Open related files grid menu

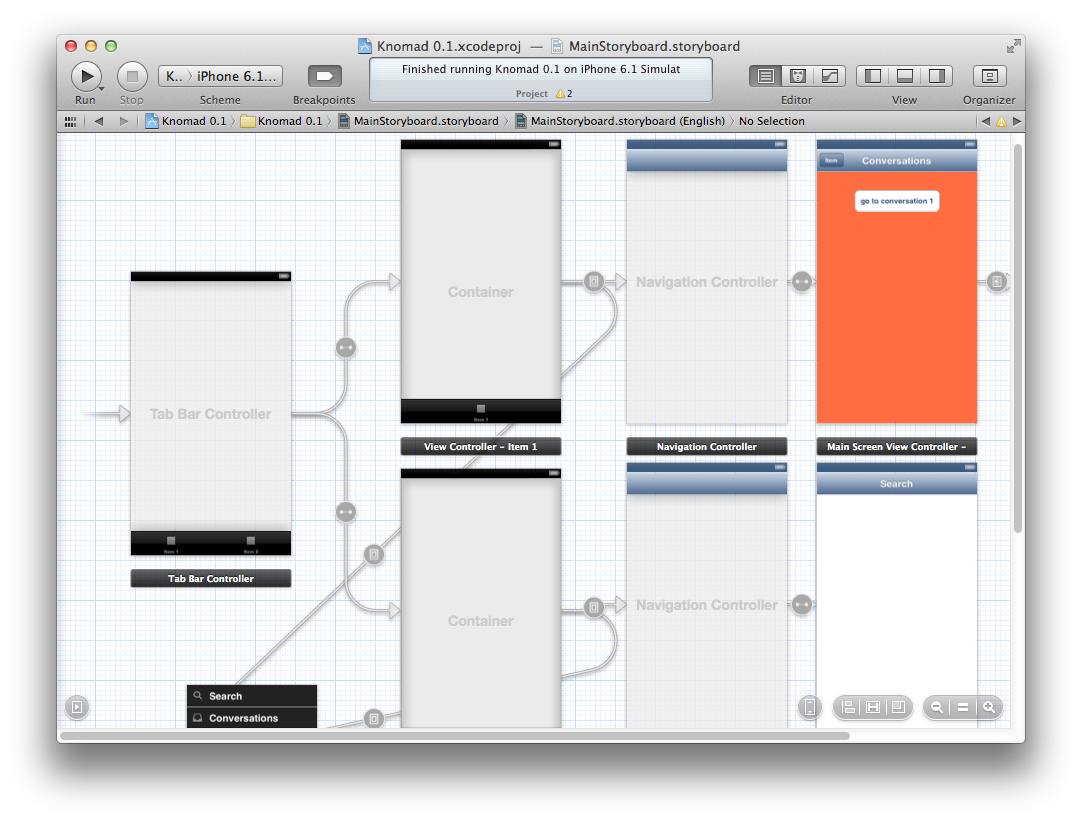pos(70,121)
